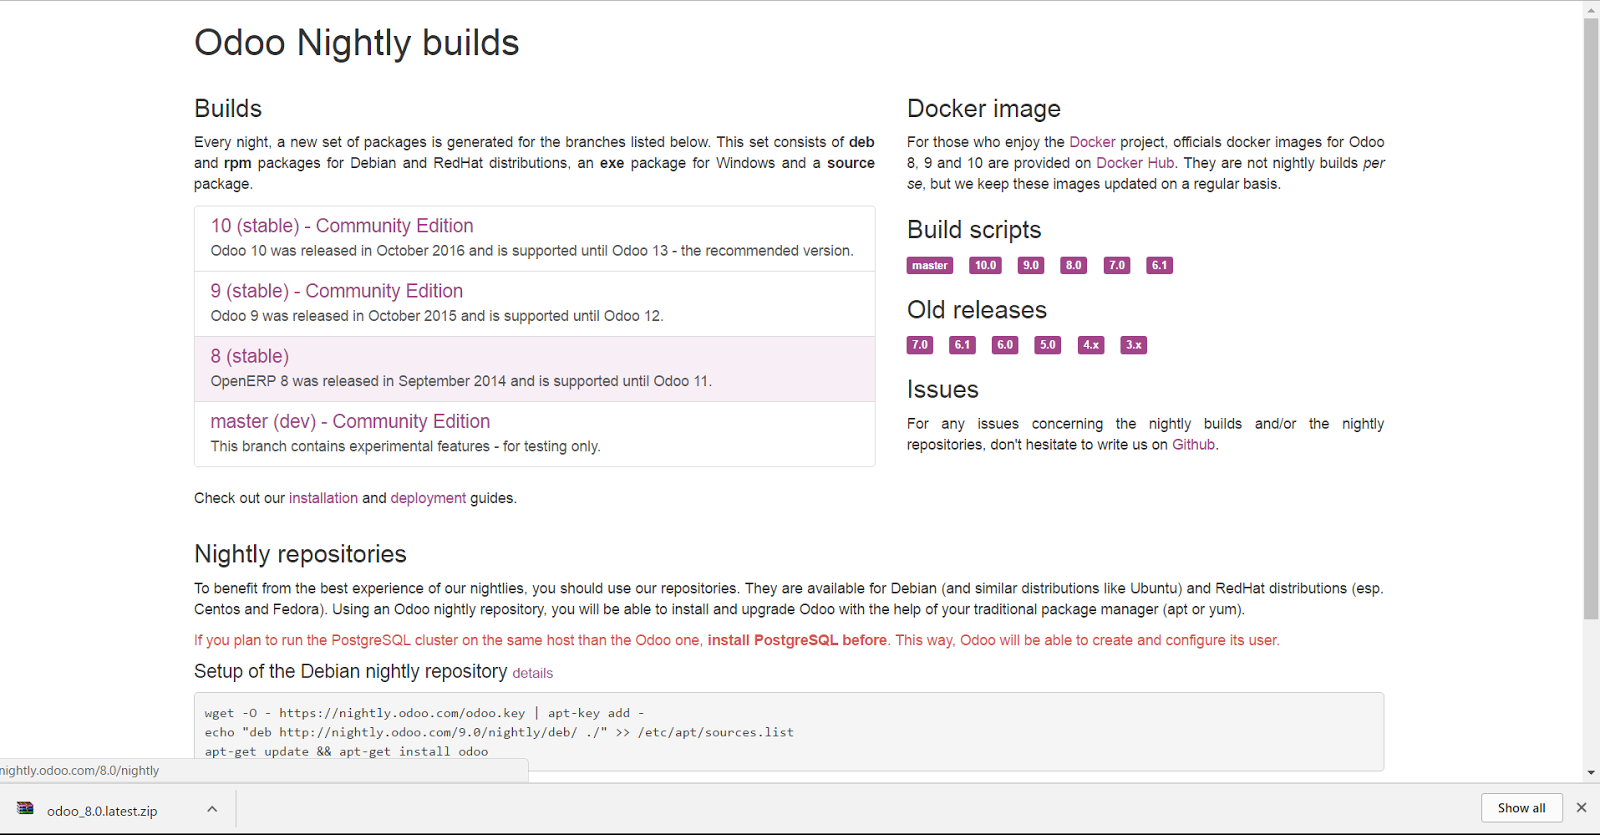Expand the odoo_8.0.latest.zip download options chevron

pos(212,809)
